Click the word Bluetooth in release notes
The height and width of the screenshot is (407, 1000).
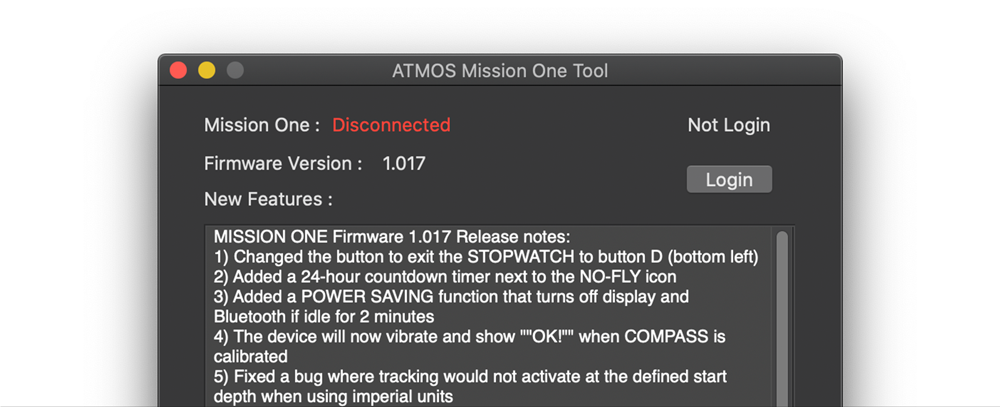coord(251,316)
